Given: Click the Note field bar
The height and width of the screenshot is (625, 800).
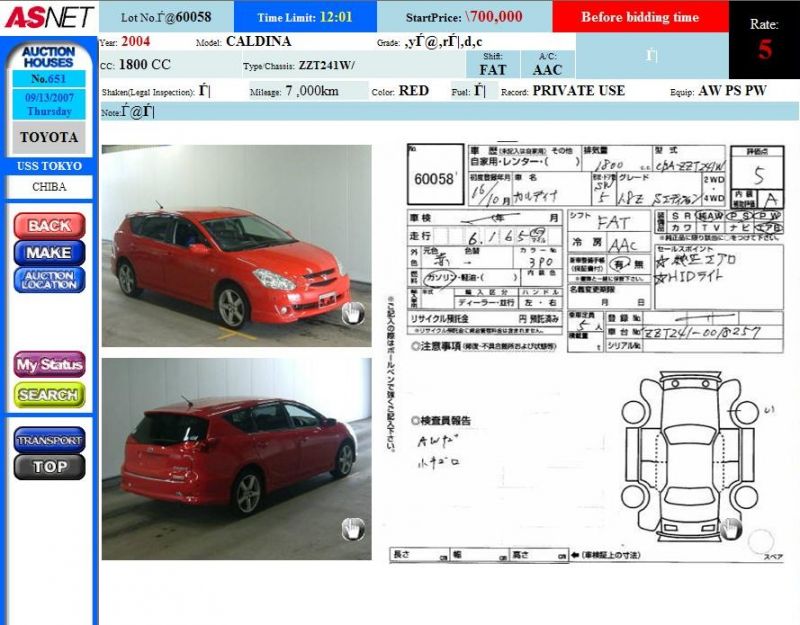Looking at the screenshot, I should pos(449,111).
